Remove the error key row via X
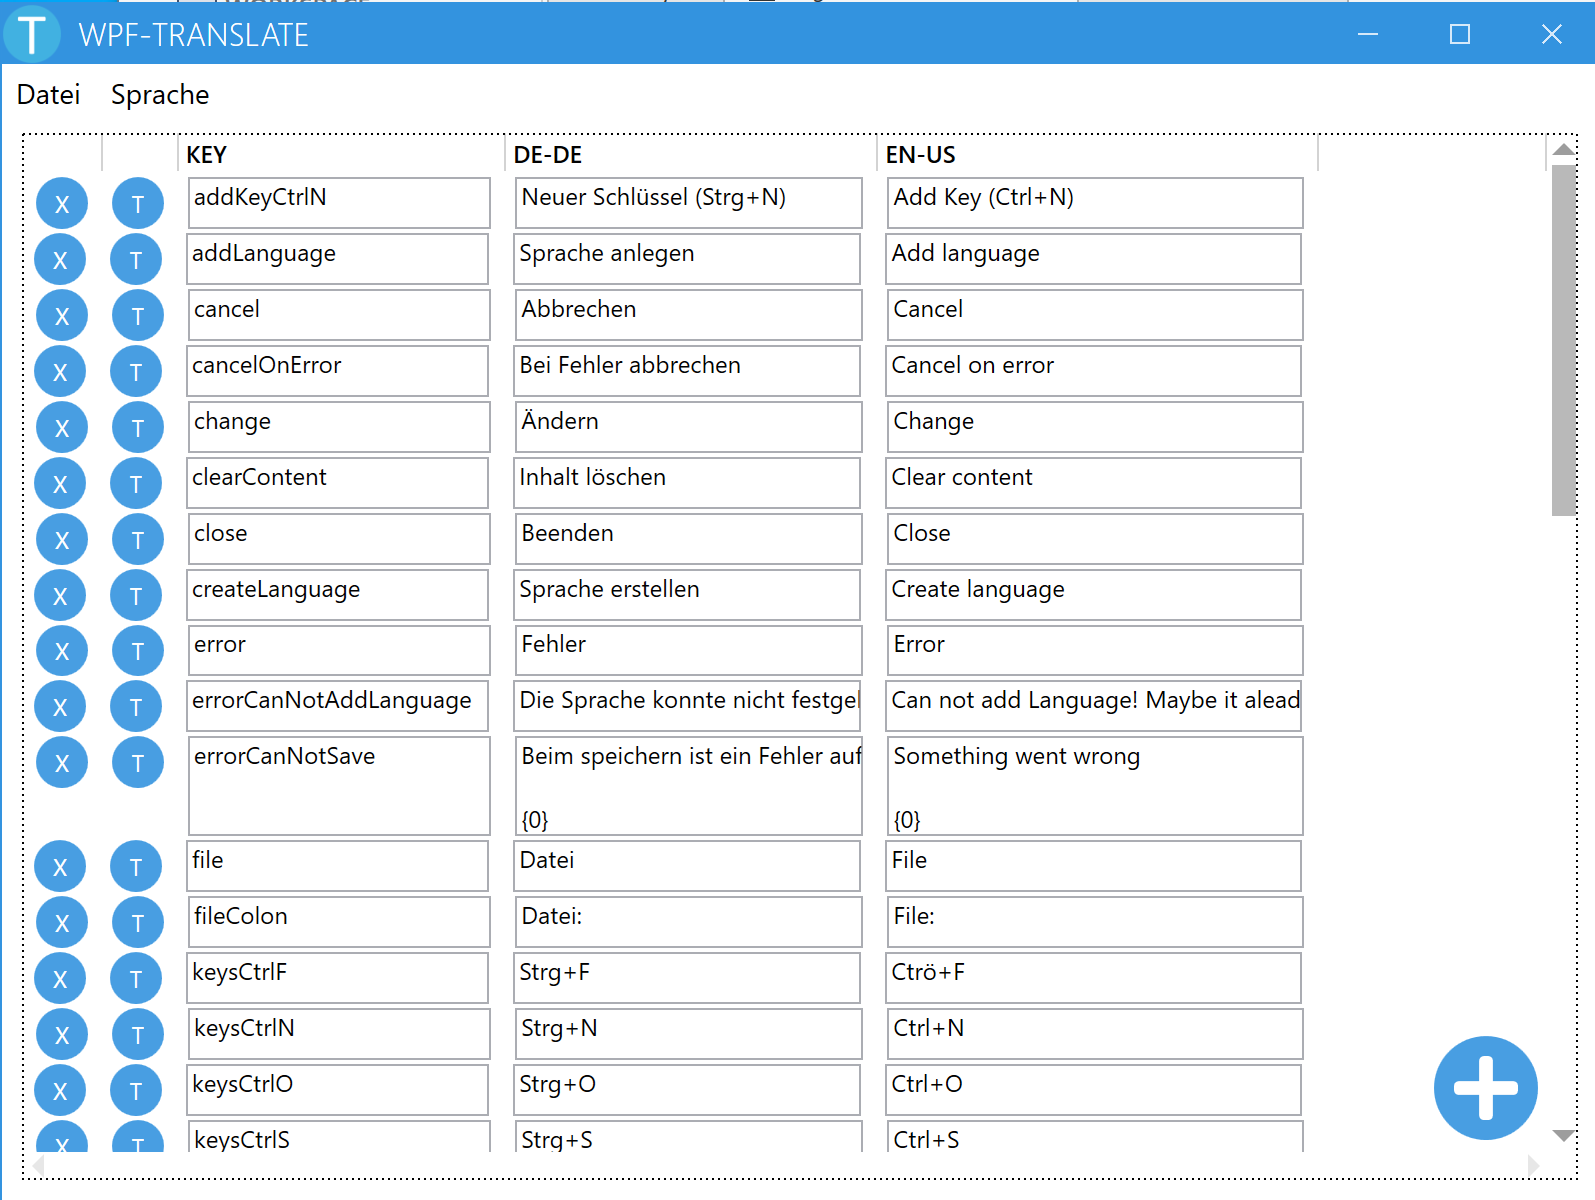1595x1200 pixels. pos(62,651)
